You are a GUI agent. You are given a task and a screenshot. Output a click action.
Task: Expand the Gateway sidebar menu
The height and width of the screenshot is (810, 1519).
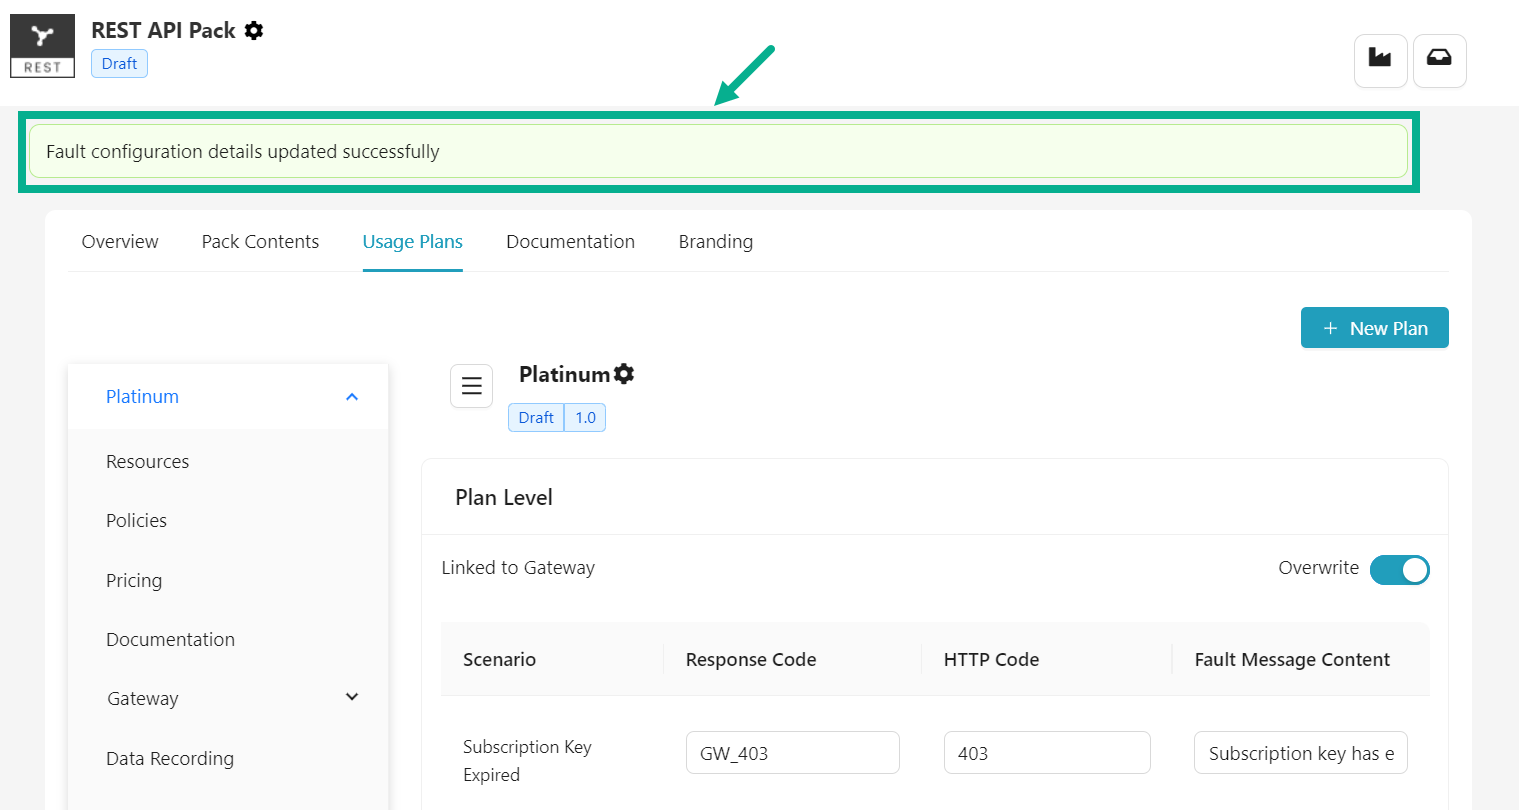click(x=351, y=698)
